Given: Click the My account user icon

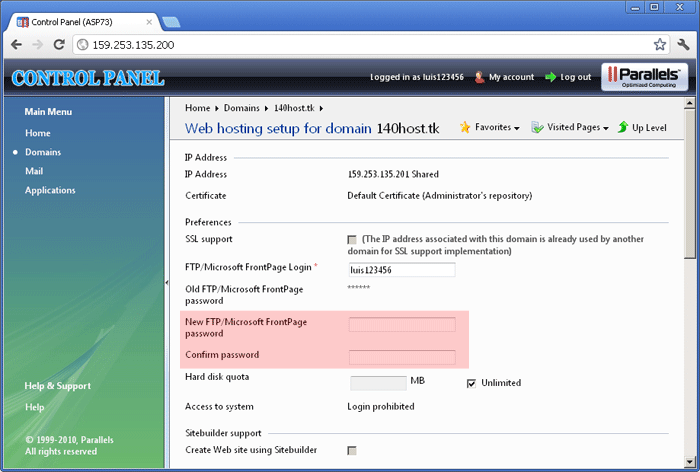Looking at the screenshot, I should 480,77.
